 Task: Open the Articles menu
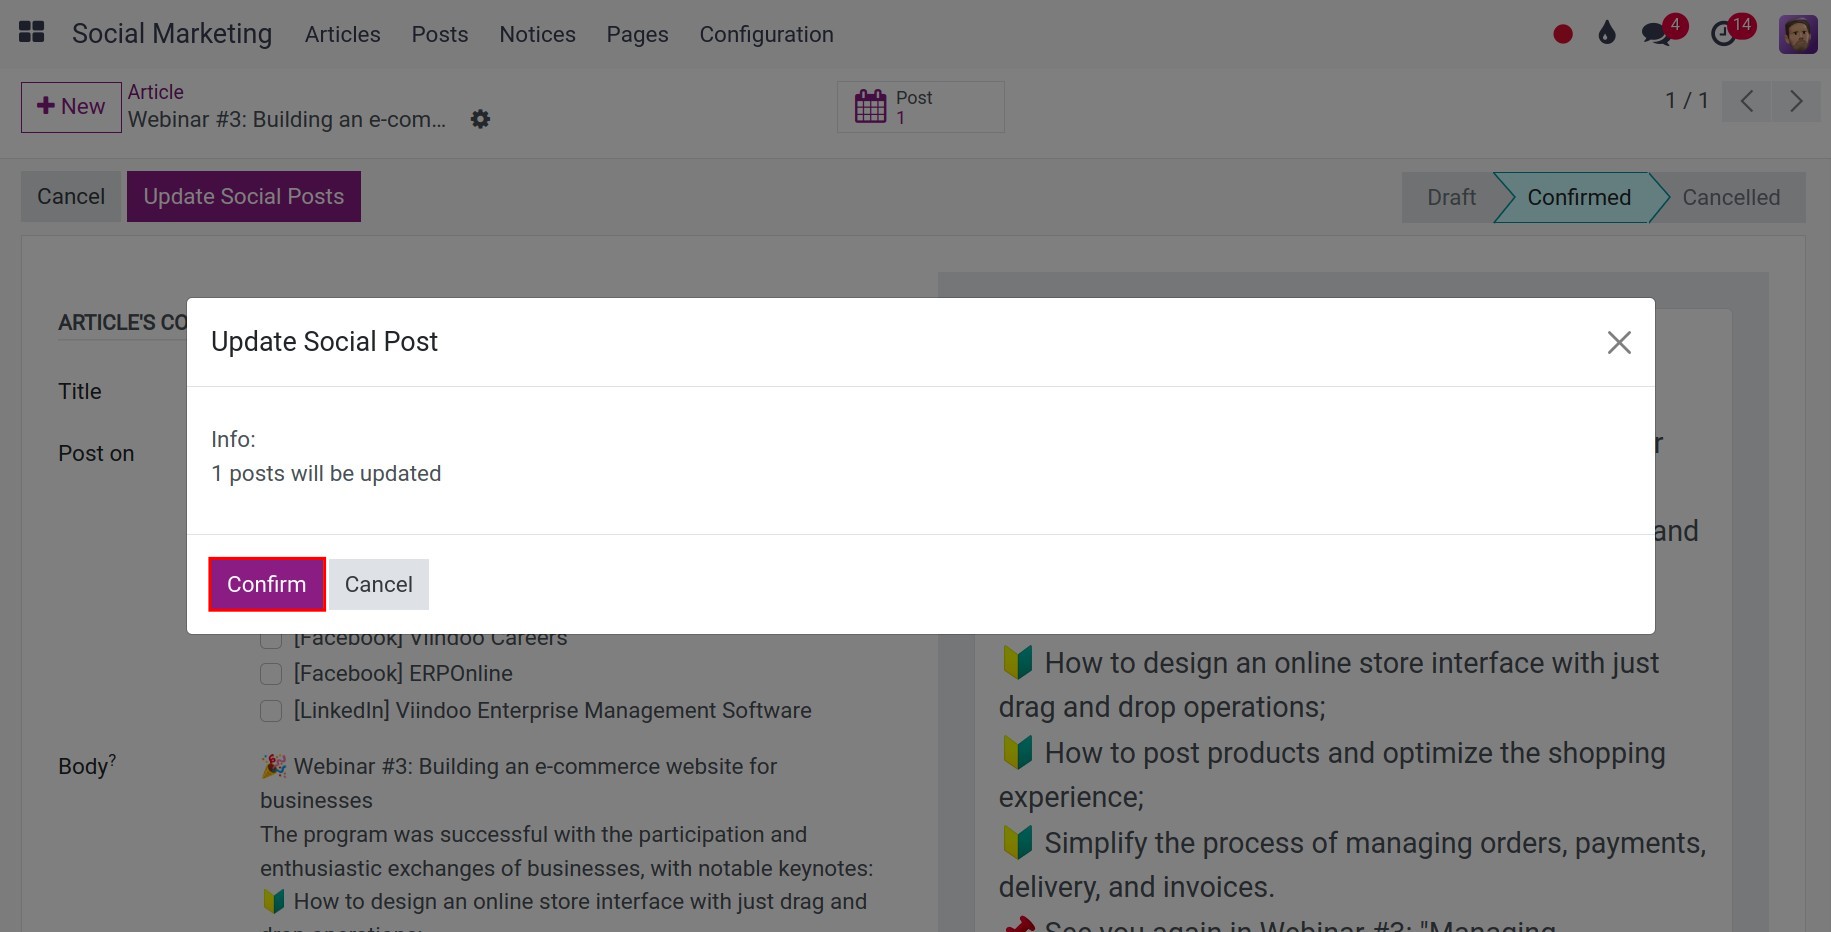click(x=342, y=35)
